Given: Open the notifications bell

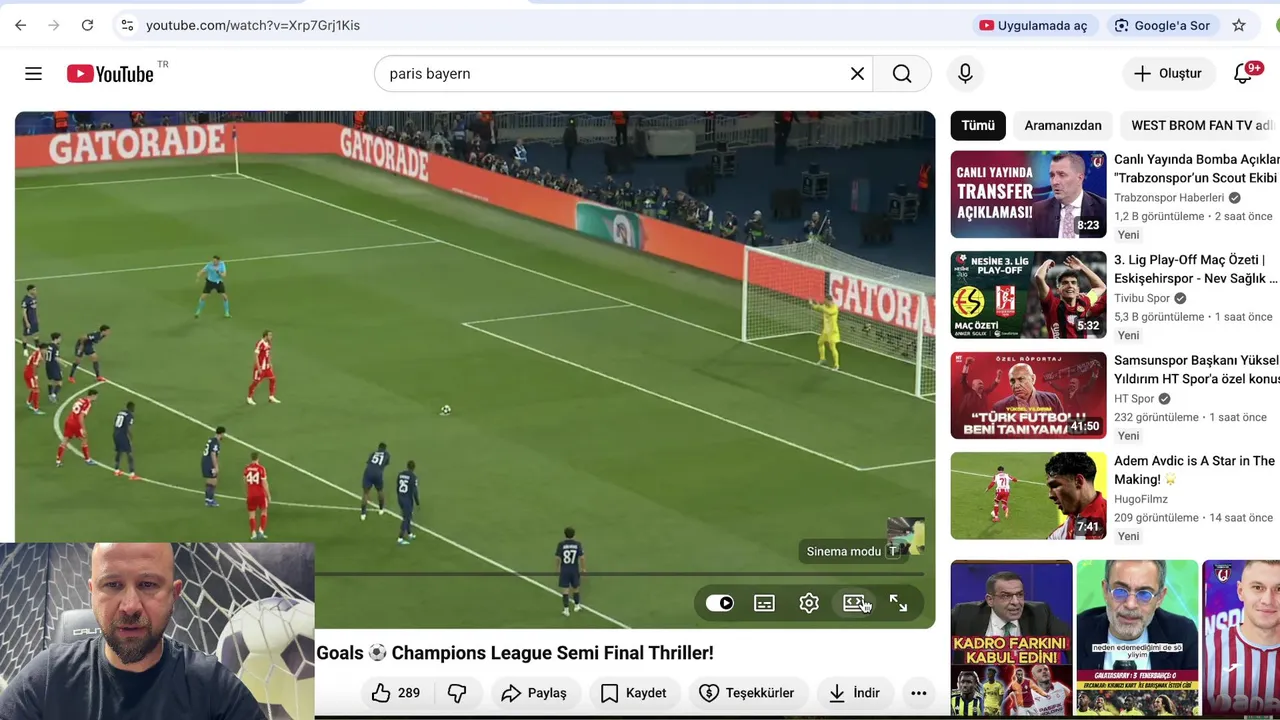Looking at the screenshot, I should [1243, 74].
